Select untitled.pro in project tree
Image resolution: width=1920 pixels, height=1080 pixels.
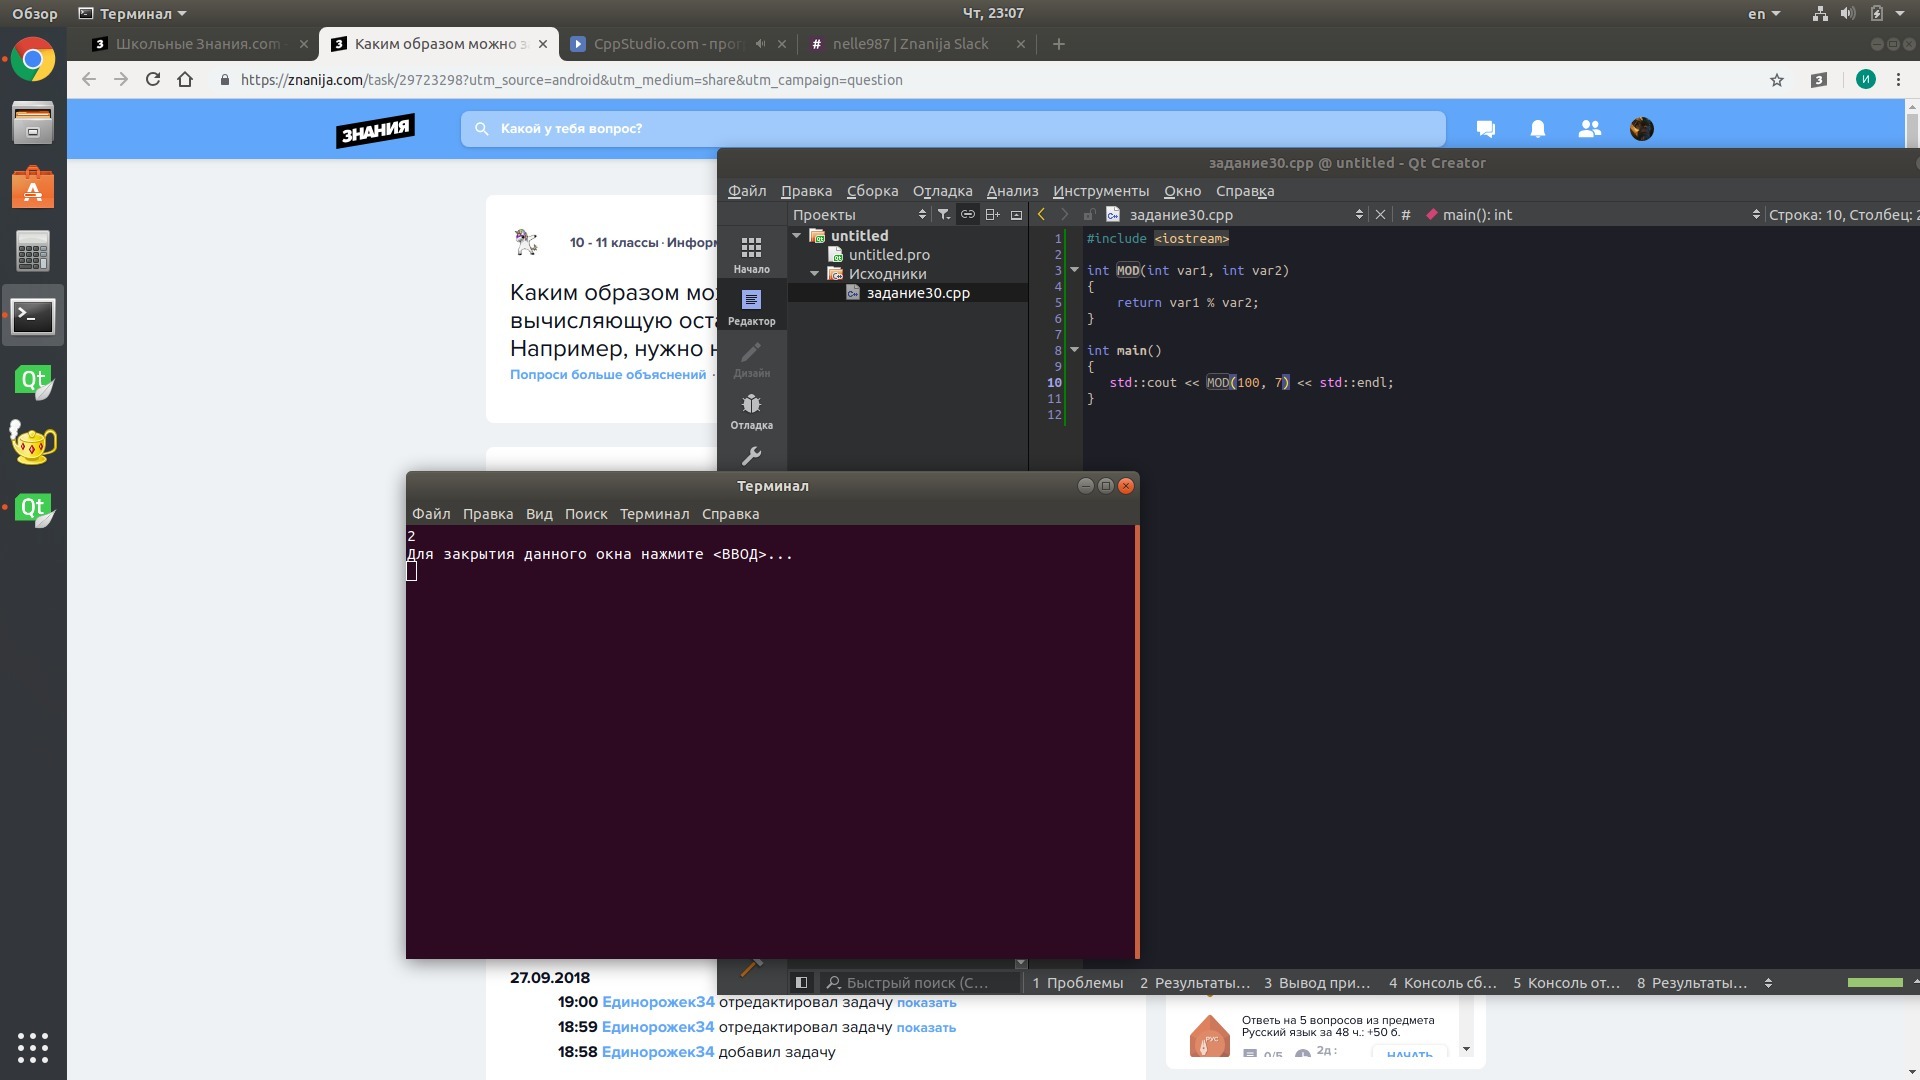[889, 255]
